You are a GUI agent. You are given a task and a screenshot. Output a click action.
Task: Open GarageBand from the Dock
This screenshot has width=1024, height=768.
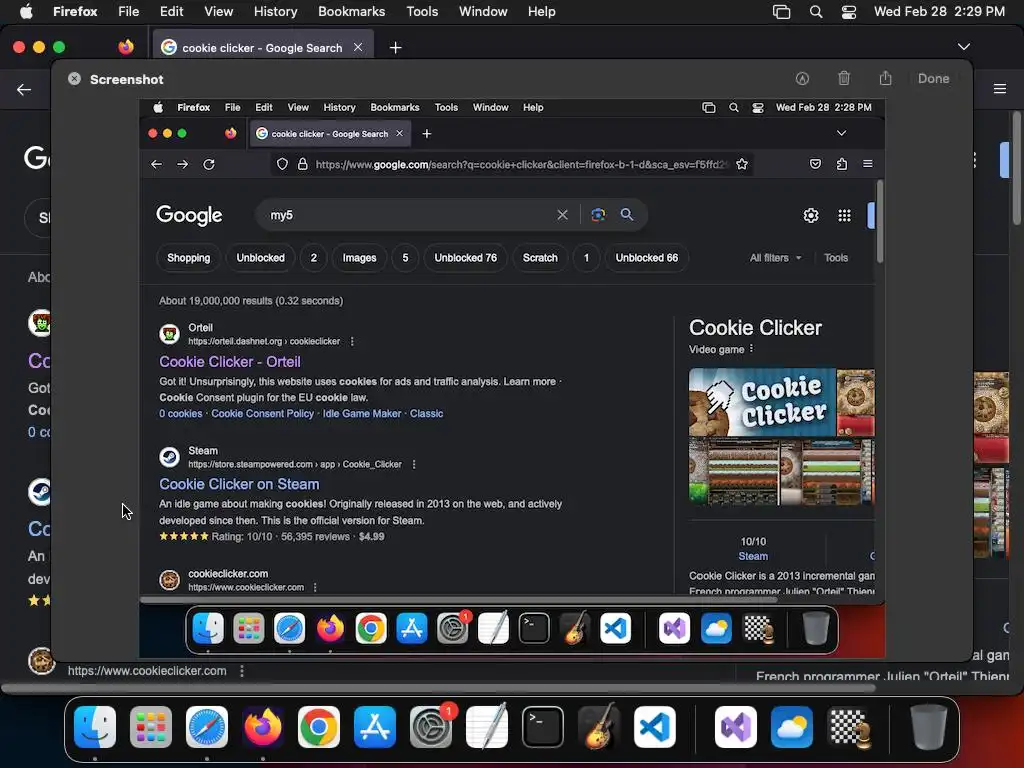pyautogui.click(x=599, y=726)
